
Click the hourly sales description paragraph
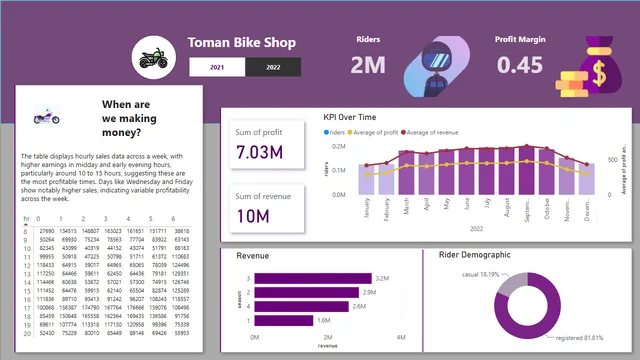pos(107,178)
